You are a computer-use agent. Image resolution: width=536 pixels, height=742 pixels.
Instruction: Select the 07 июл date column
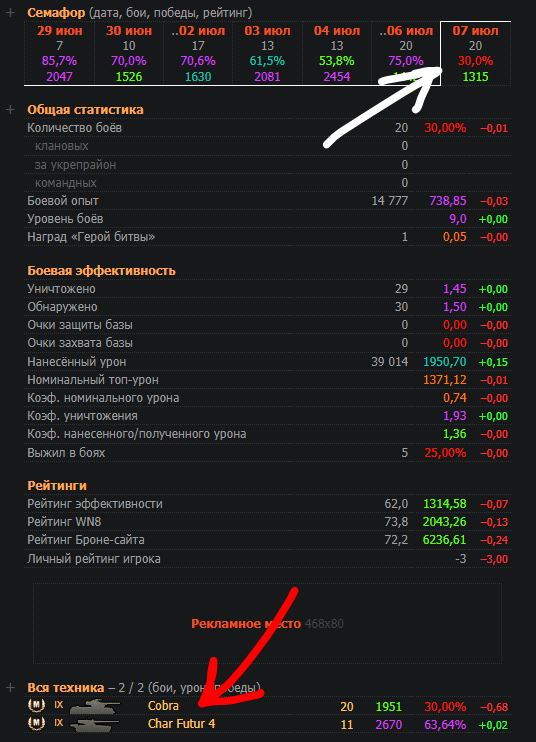pos(475,53)
